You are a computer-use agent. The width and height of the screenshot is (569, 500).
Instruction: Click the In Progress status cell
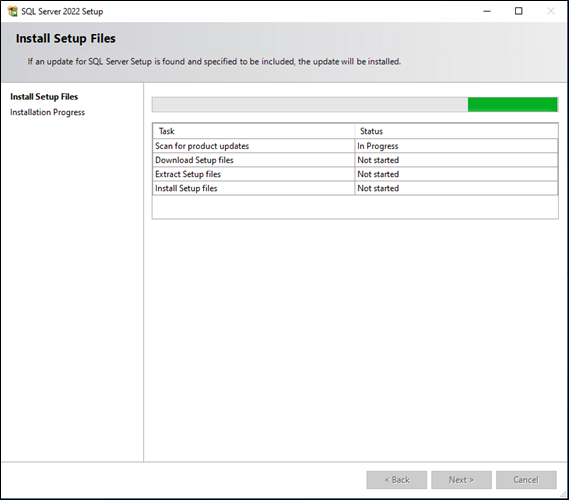456,146
